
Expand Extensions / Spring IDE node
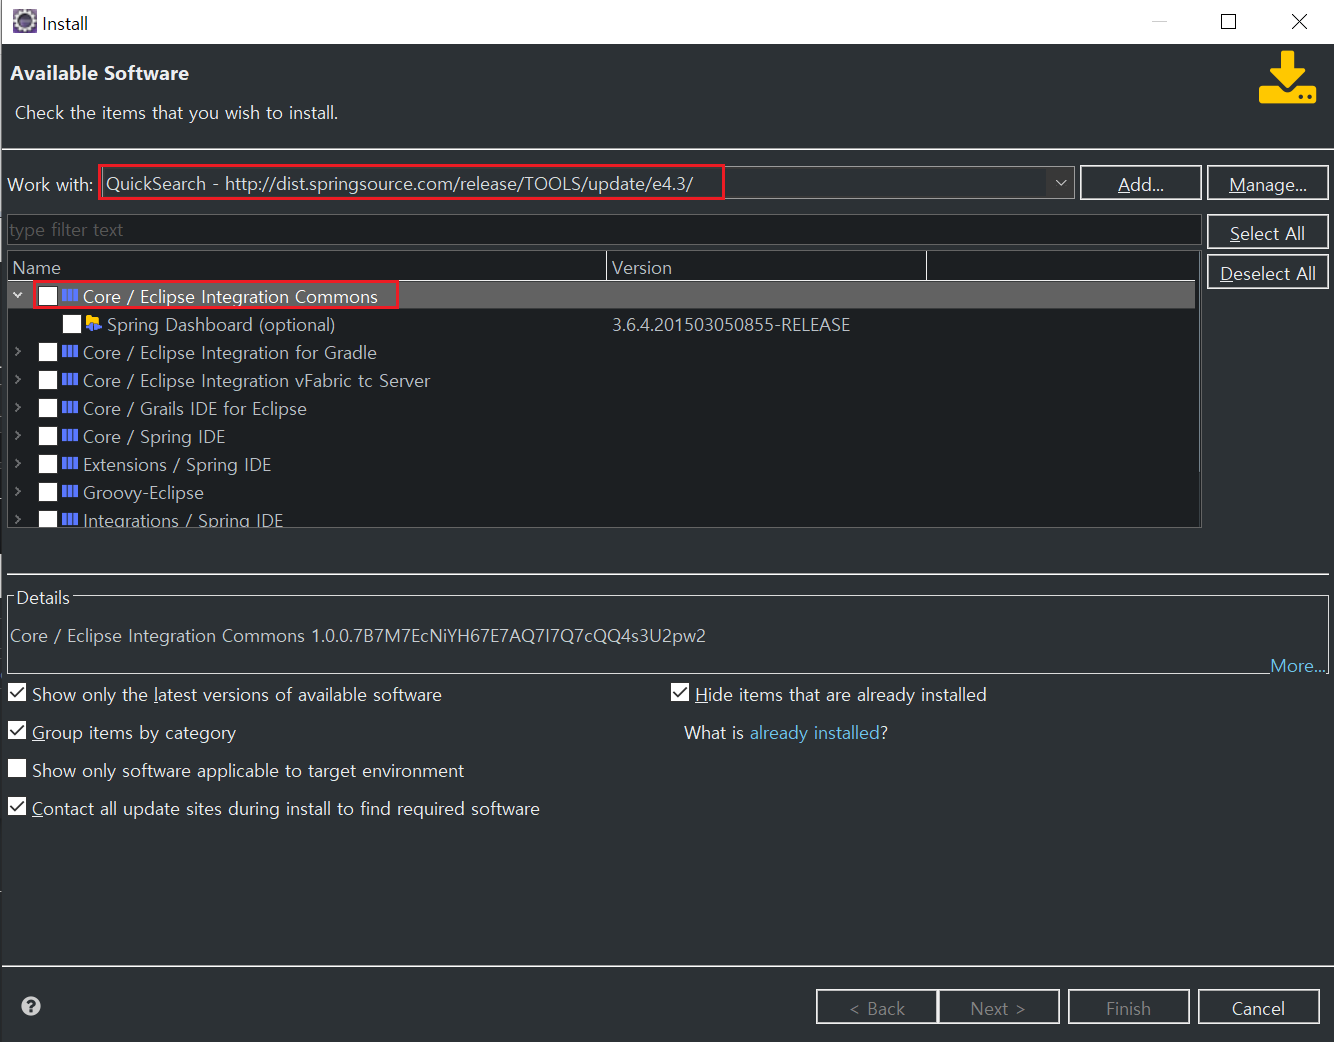18,464
